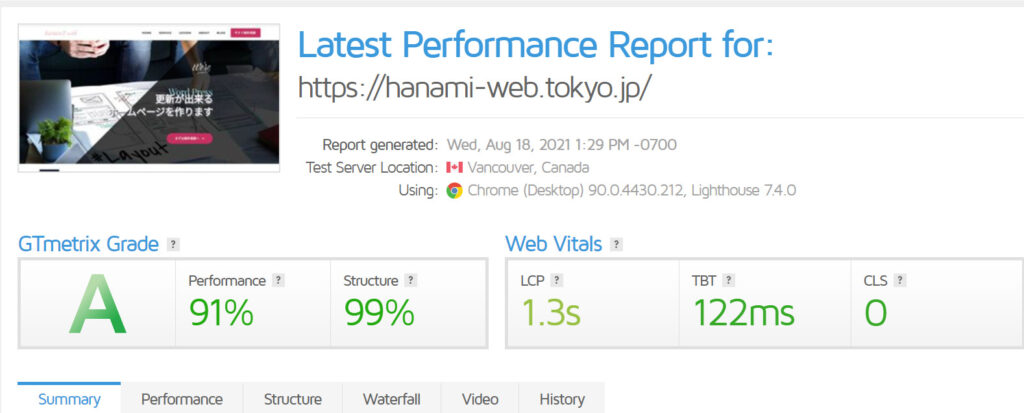1024x413 pixels.
Task: View the History tab
Action: pyautogui.click(x=562, y=399)
